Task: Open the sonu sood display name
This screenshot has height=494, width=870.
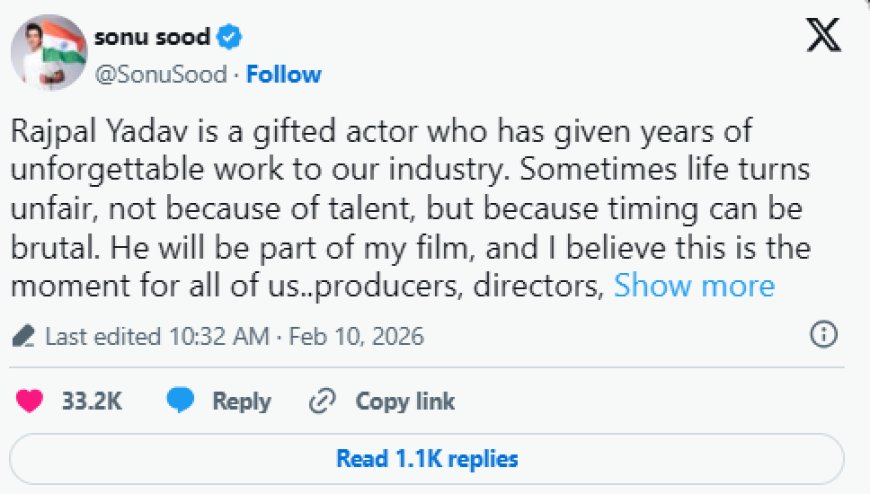Action: [x=152, y=38]
